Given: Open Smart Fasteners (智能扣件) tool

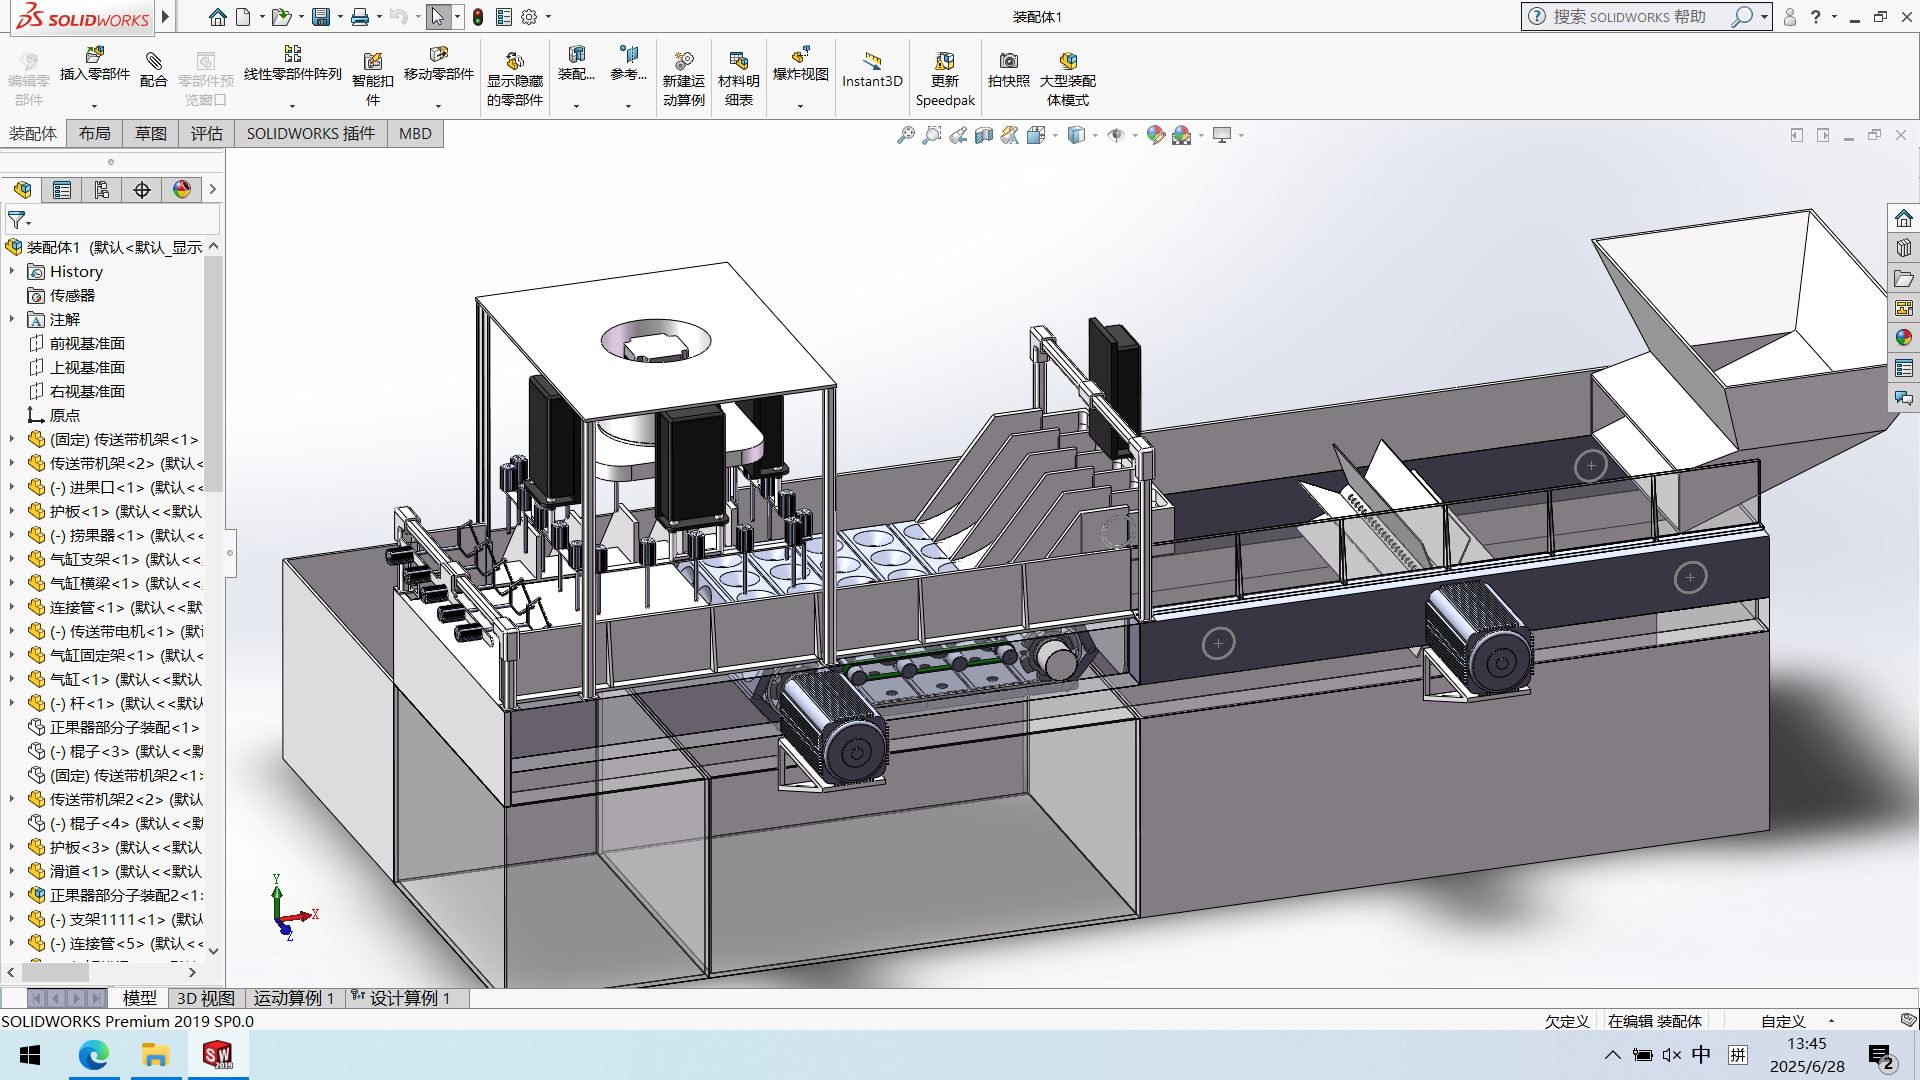Looking at the screenshot, I should pyautogui.click(x=372, y=62).
